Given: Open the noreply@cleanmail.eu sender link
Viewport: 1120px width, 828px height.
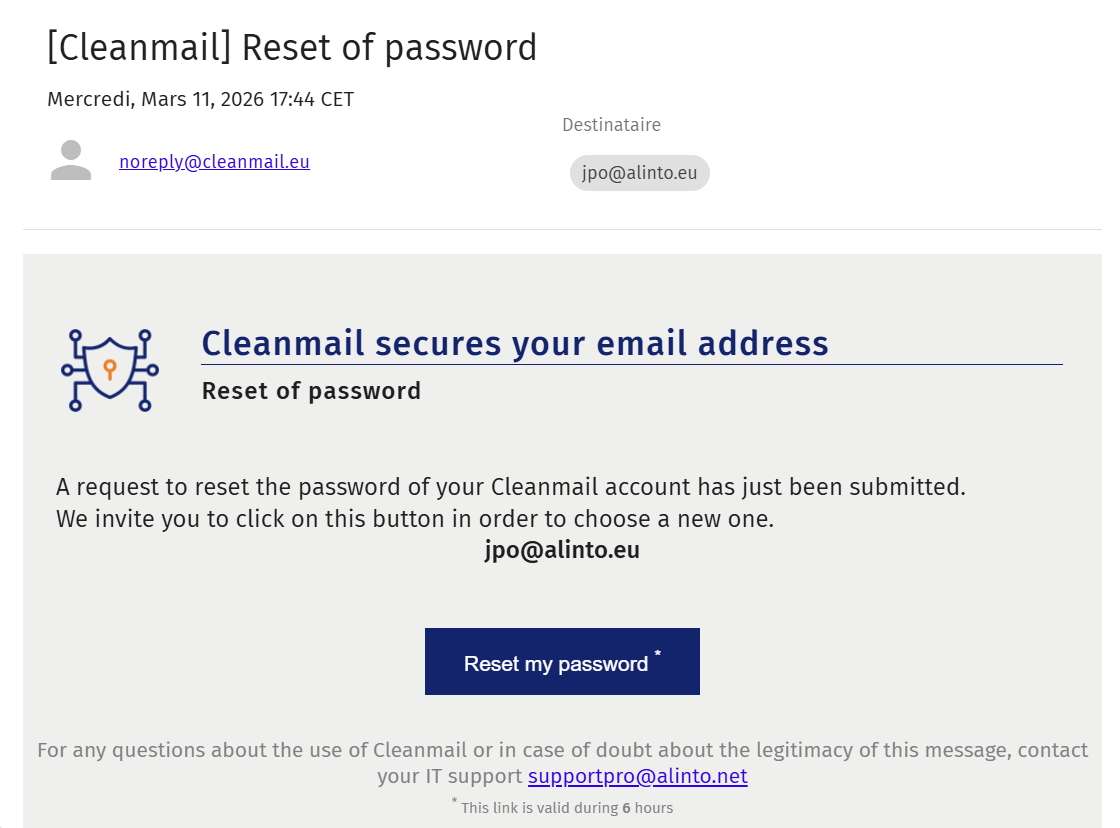Looking at the screenshot, I should [x=214, y=161].
